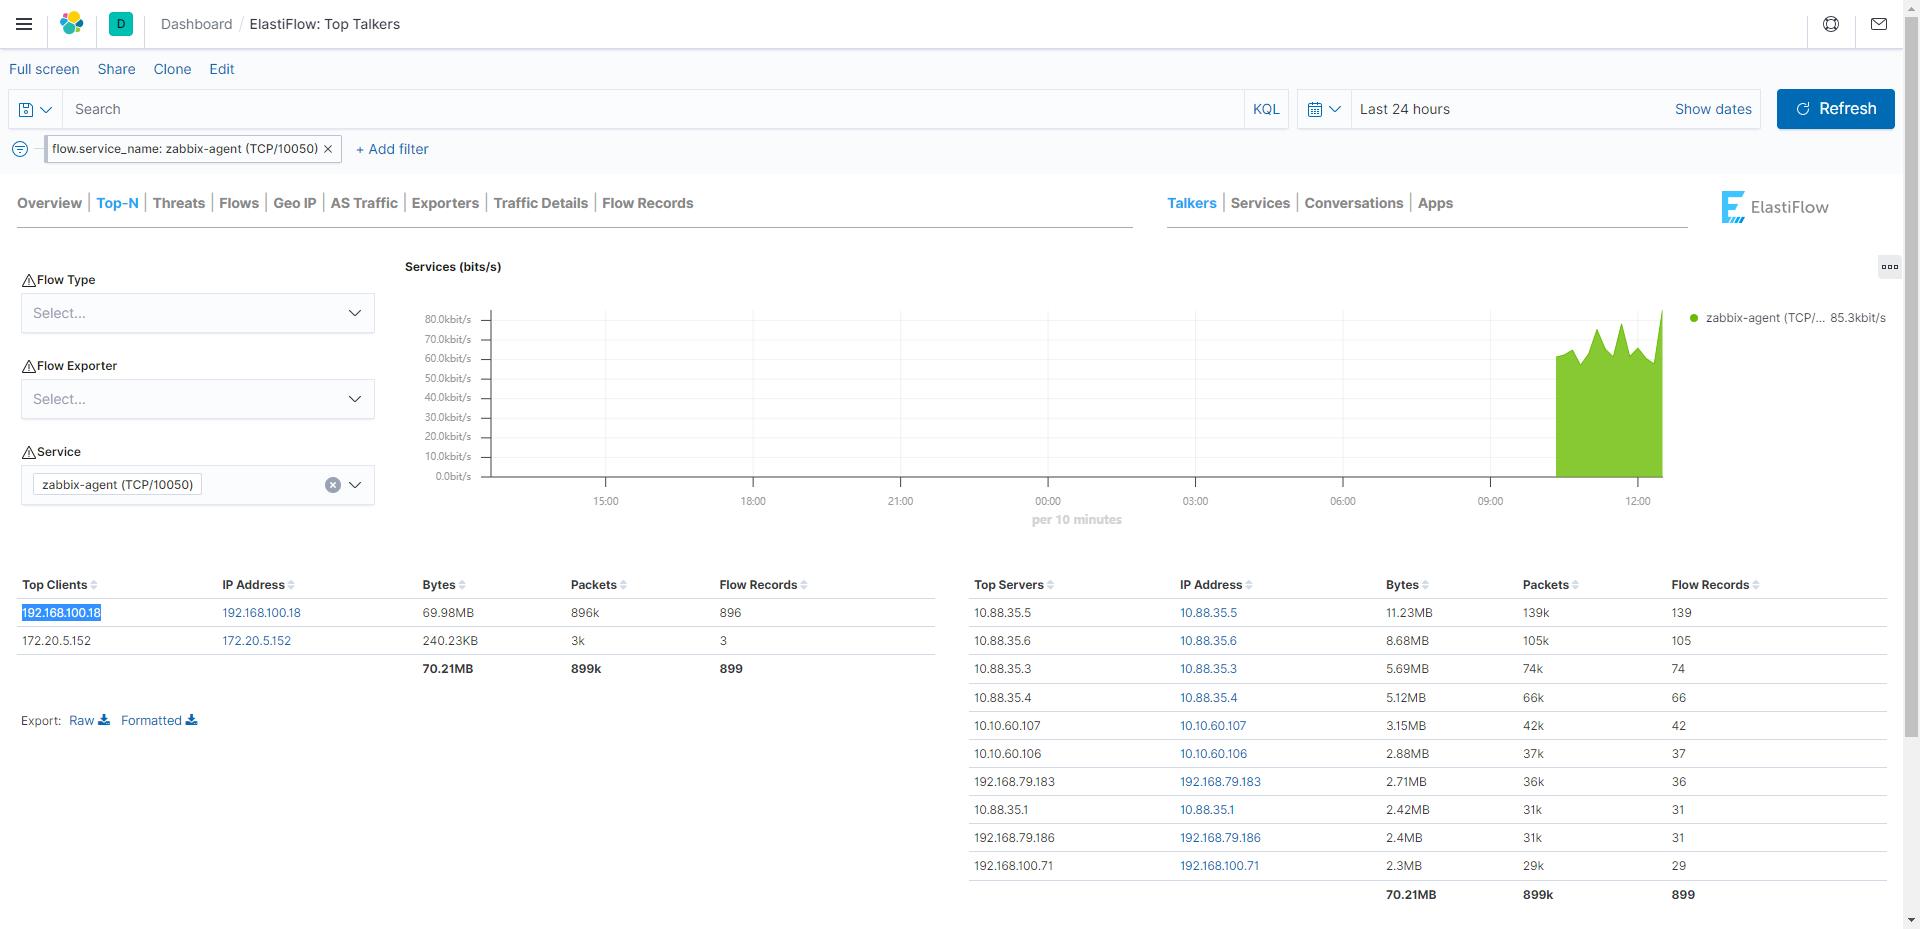Edit the dashboard
Screen dimensions: 1920x929
click(x=222, y=69)
